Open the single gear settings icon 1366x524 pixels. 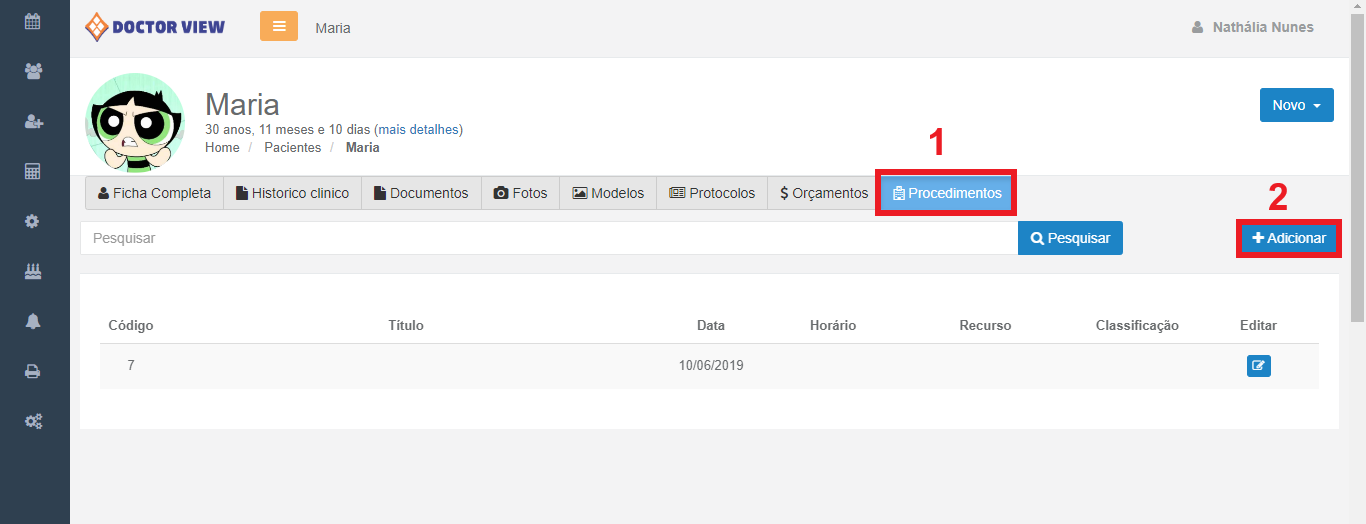pos(33,221)
